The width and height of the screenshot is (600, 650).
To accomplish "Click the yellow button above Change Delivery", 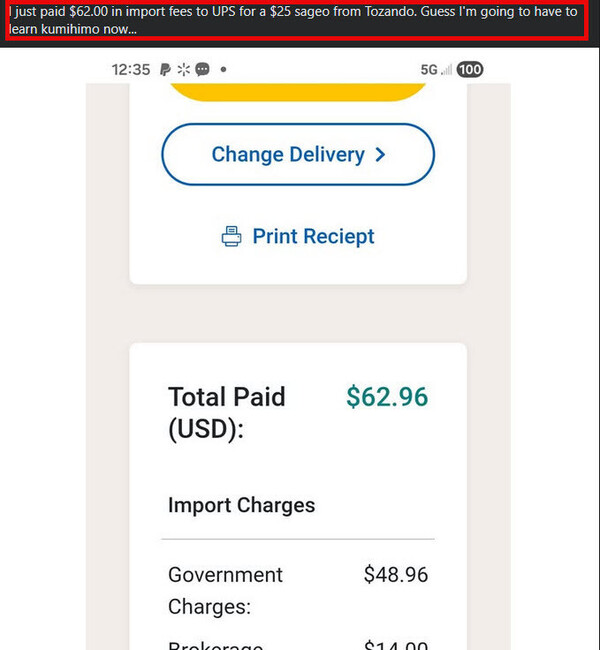I will coord(297,91).
